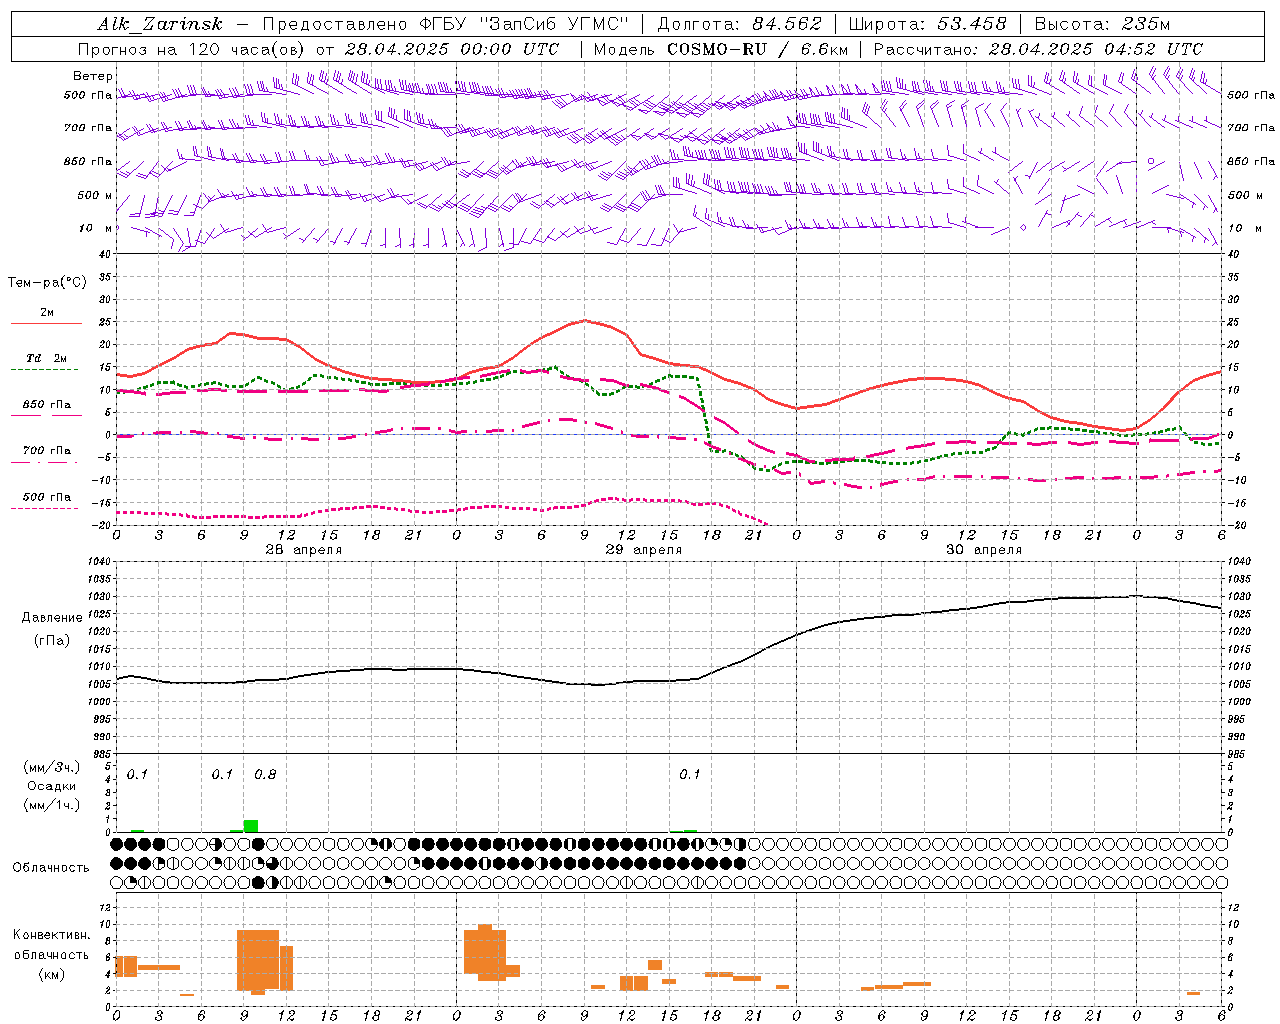Click the (мм/3ч.) precipitation unit label
Screen dimensions: 1280x1024
[52, 767]
